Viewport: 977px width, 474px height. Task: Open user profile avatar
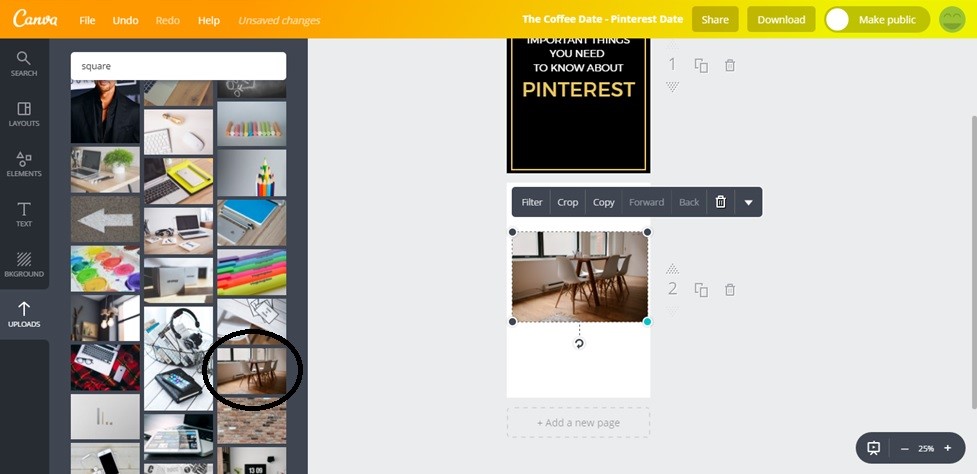coord(951,19)
